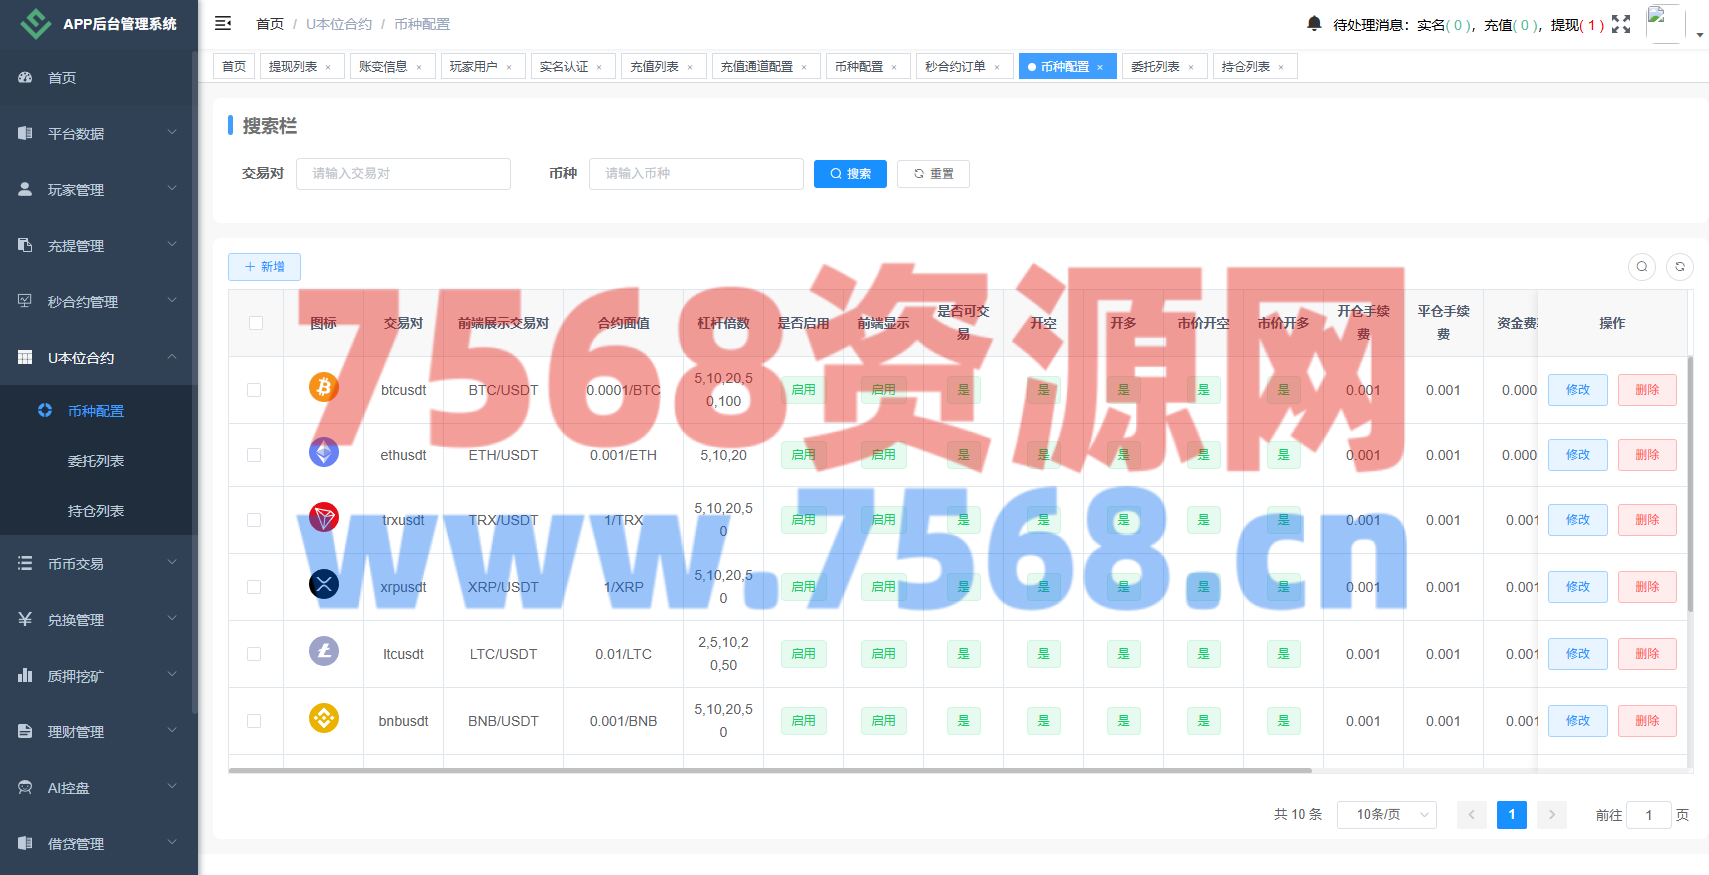Click the round refresh icon above table
This screenshot has width=1709, height=875.
pyautogui.click(x=1680, y=267)
